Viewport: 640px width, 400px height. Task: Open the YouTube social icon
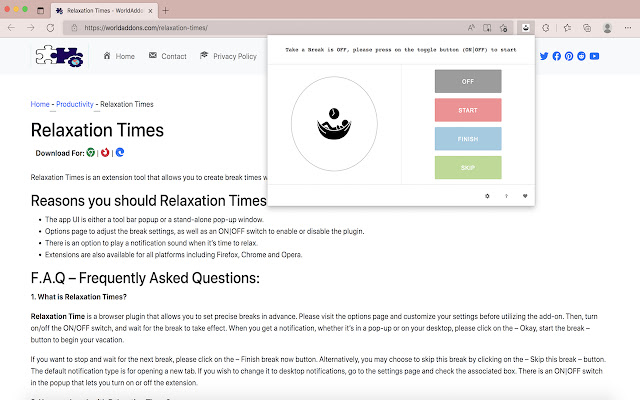pos(594,56)
